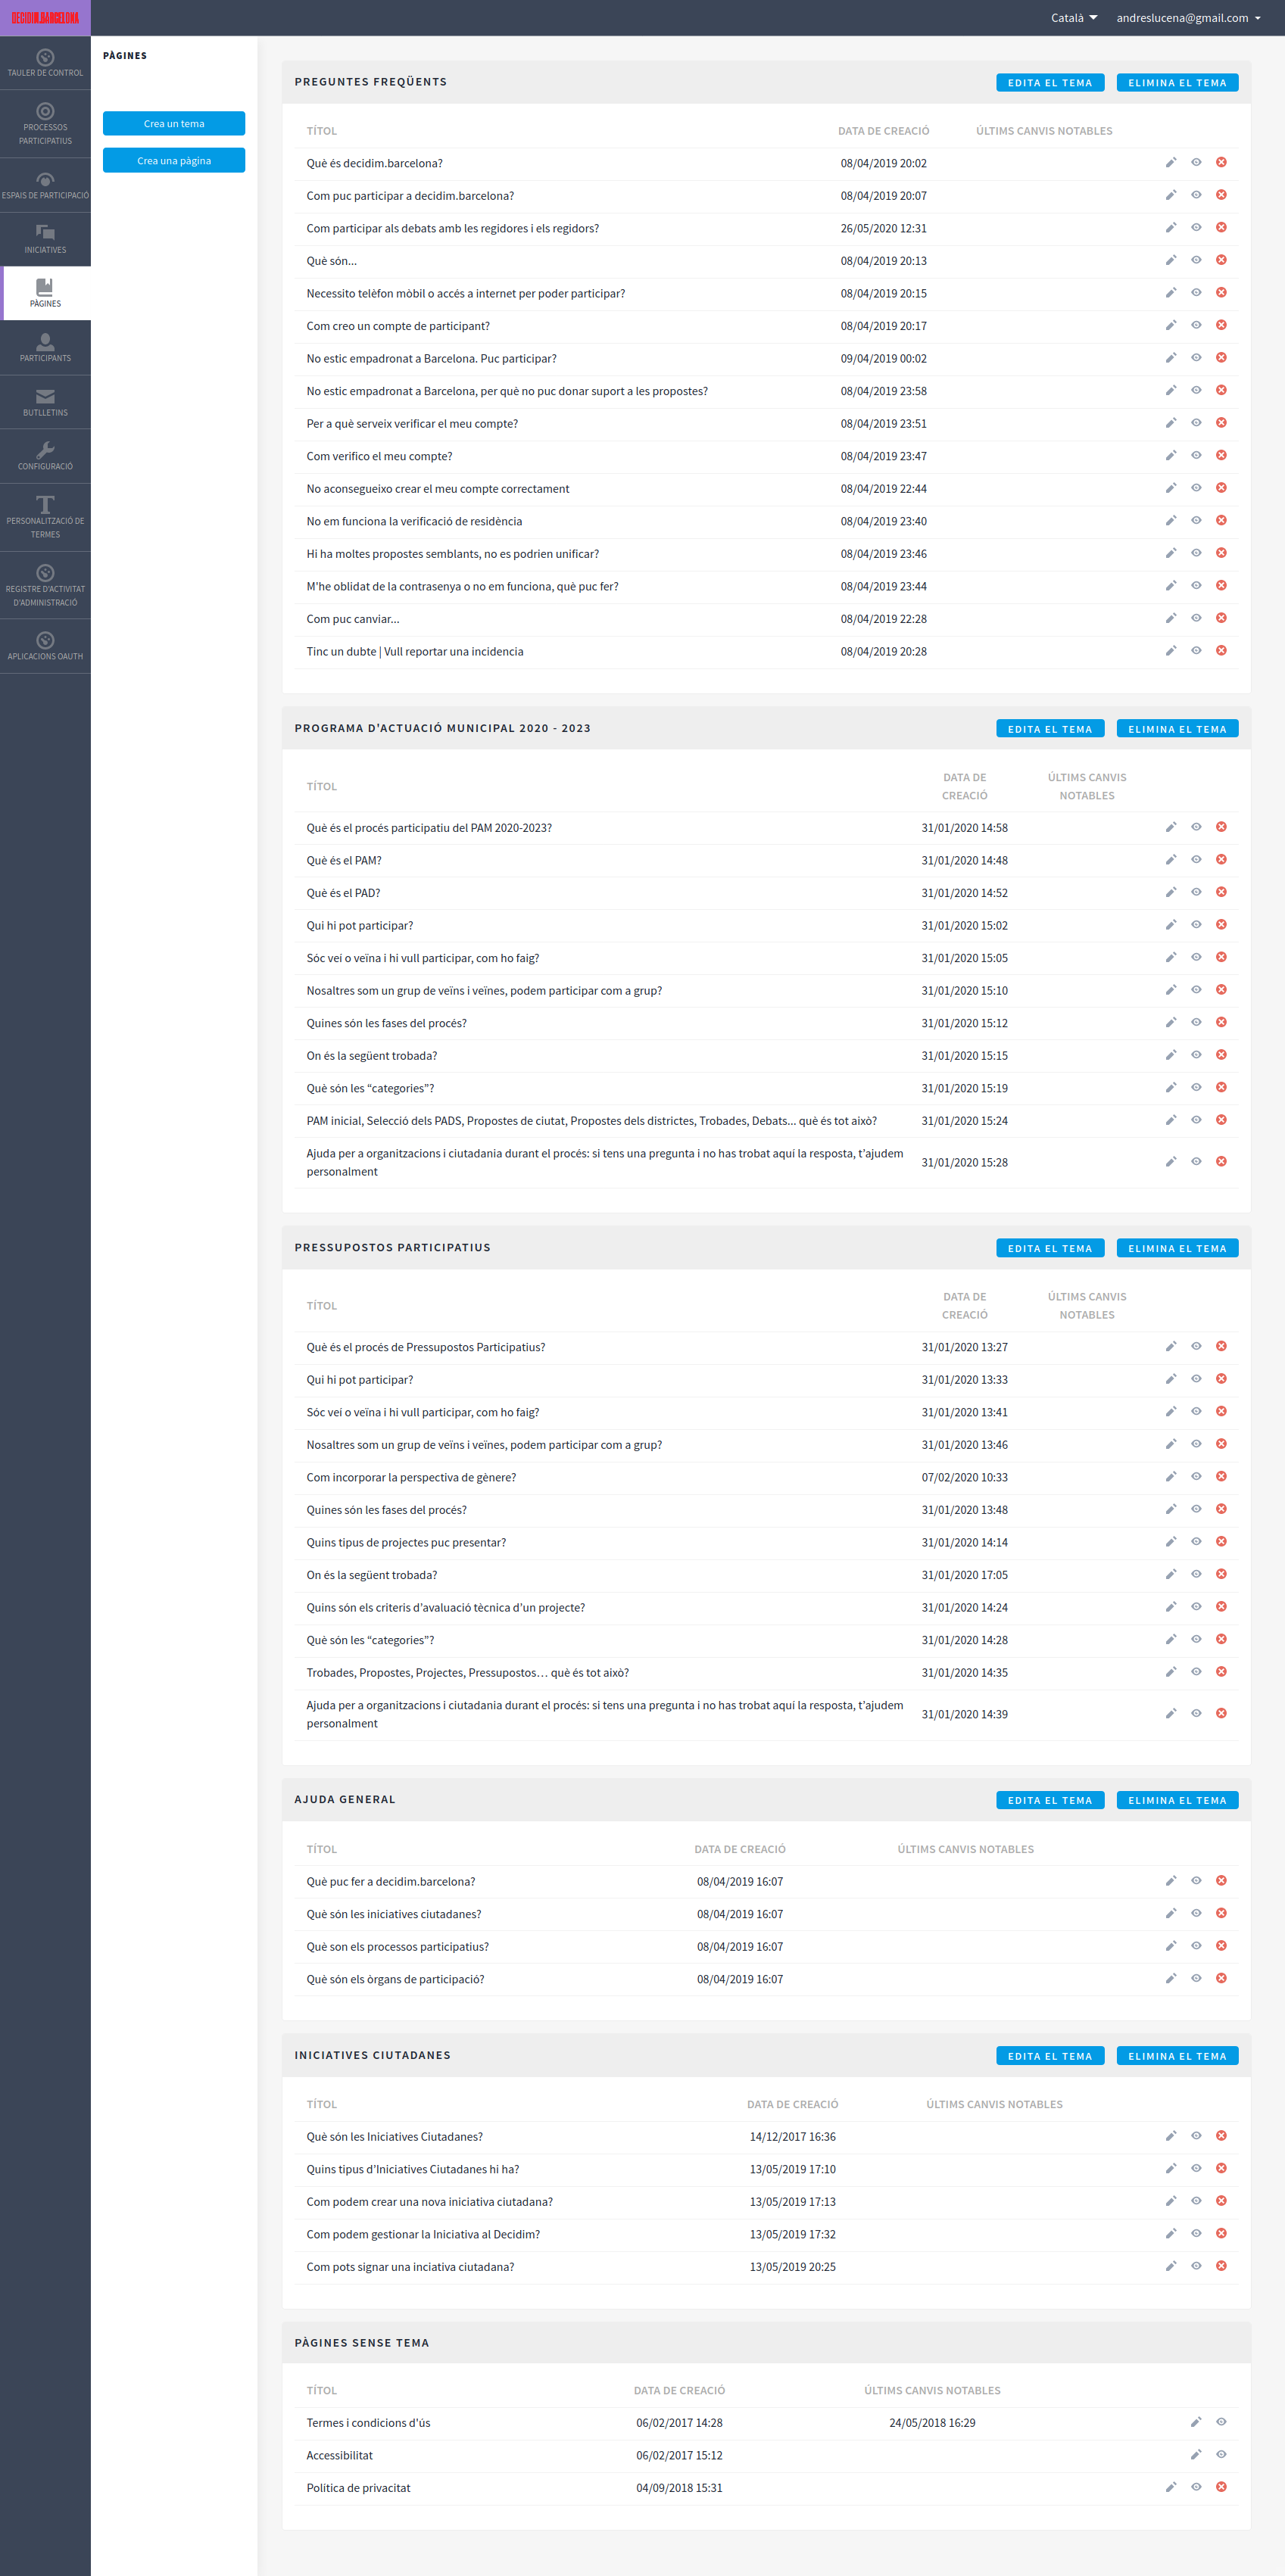Open Processos participatius sidebar section
Screen dimensions: 1285x2576
point(45,124)
